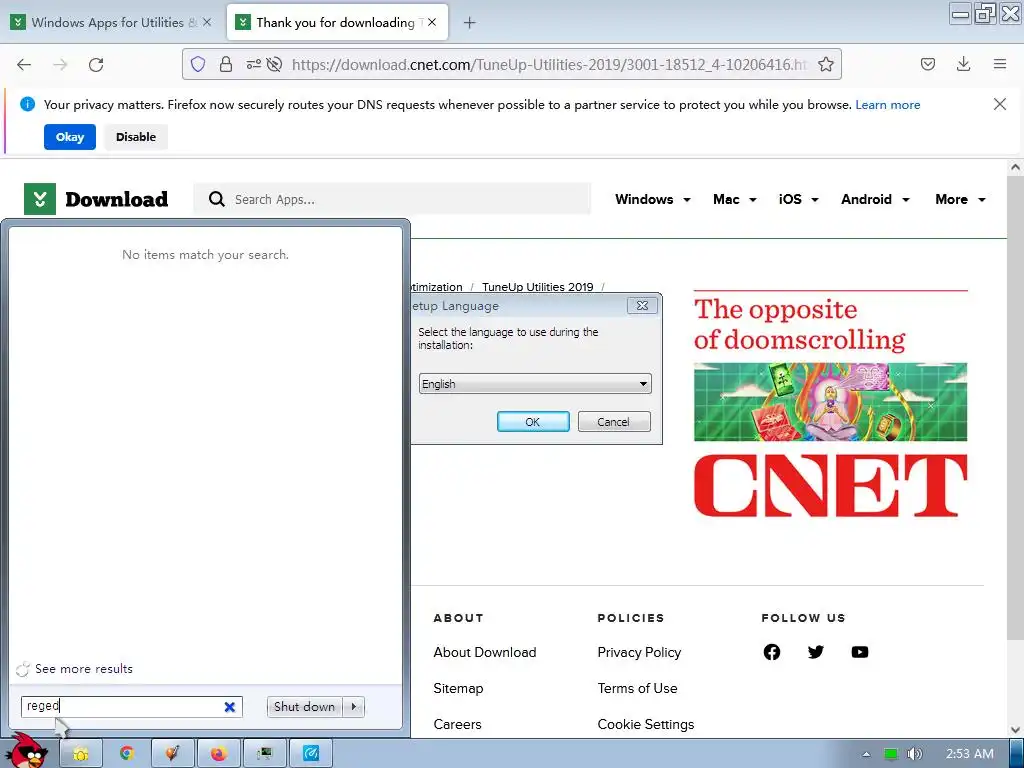Close the Setup Language dialog
The width and height of the screenshot is (1024, 768).
(642, 306)
